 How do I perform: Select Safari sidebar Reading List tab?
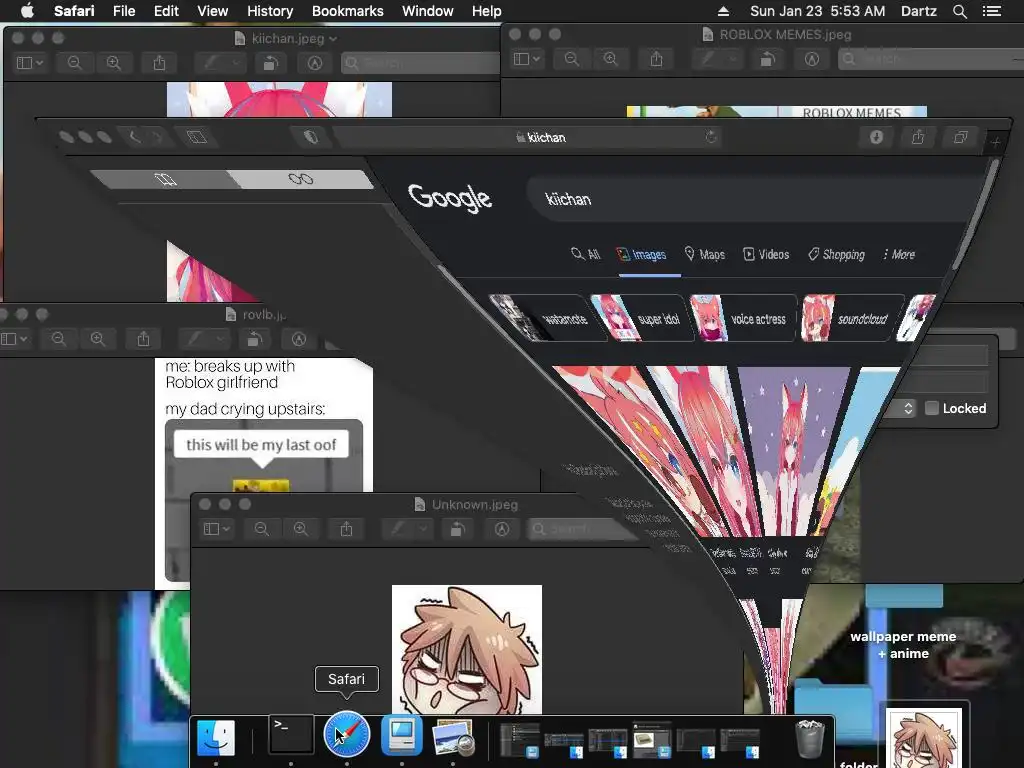point(300,179)
